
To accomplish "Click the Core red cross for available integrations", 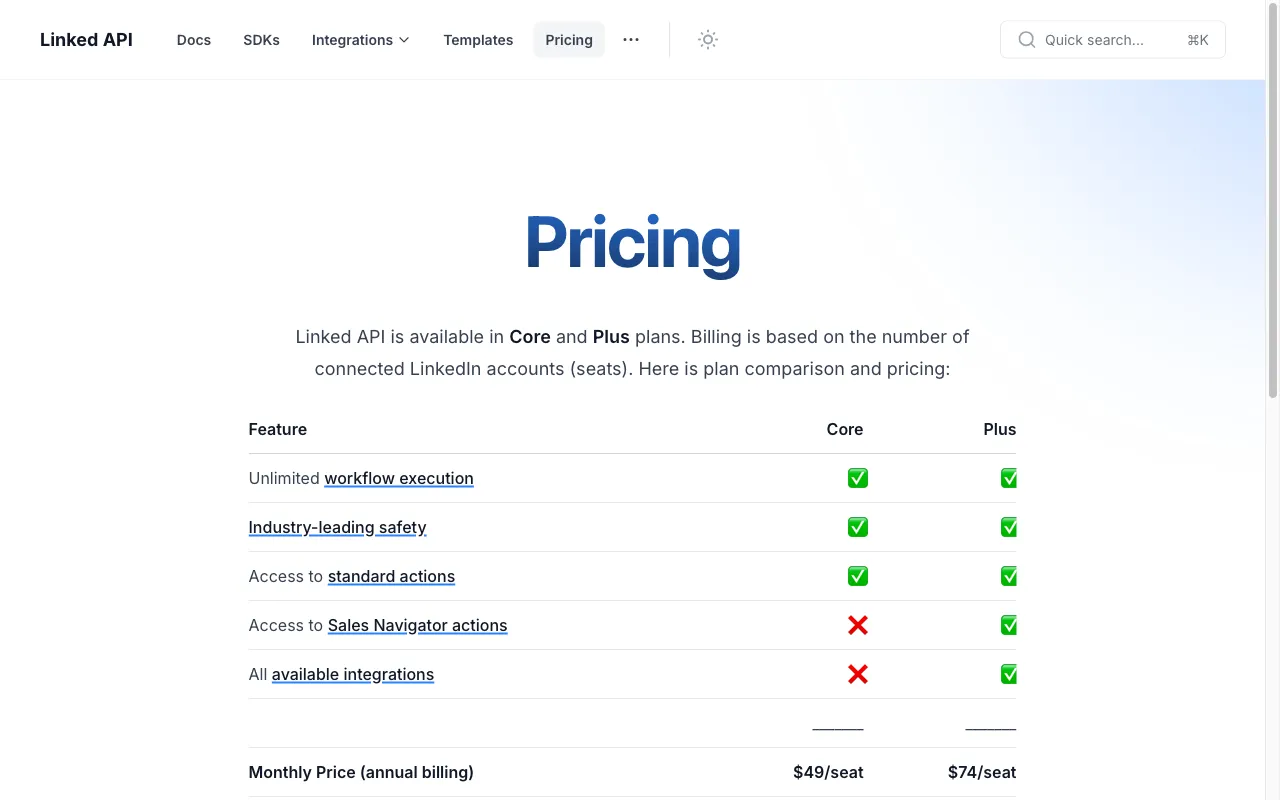I will pyautogui.click(x=858, y=674).
